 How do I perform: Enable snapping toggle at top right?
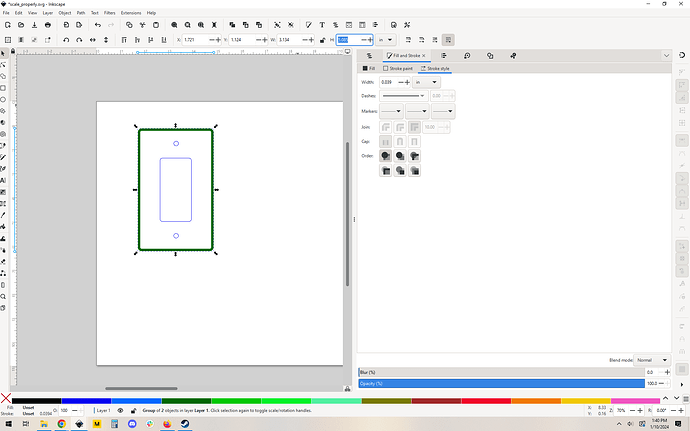click(682, 55)
